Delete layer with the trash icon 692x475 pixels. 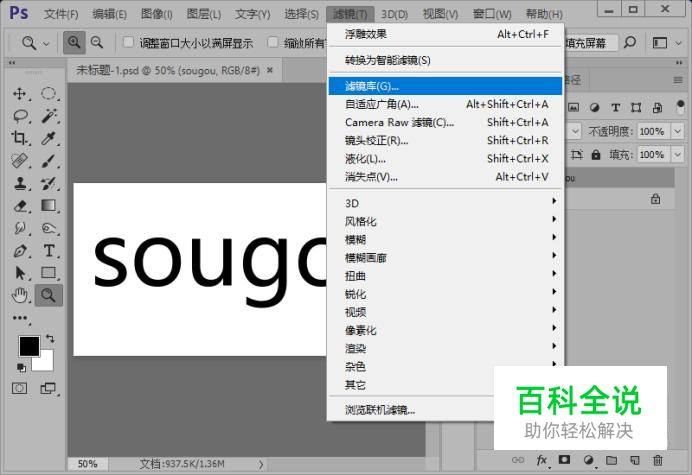(x=658, y=460)
